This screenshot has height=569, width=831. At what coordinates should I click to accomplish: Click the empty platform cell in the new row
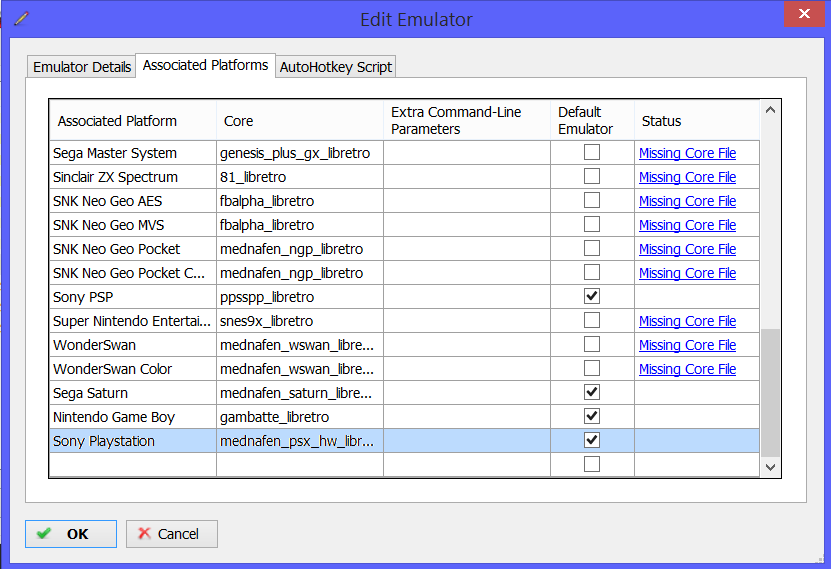click(133, 465)
